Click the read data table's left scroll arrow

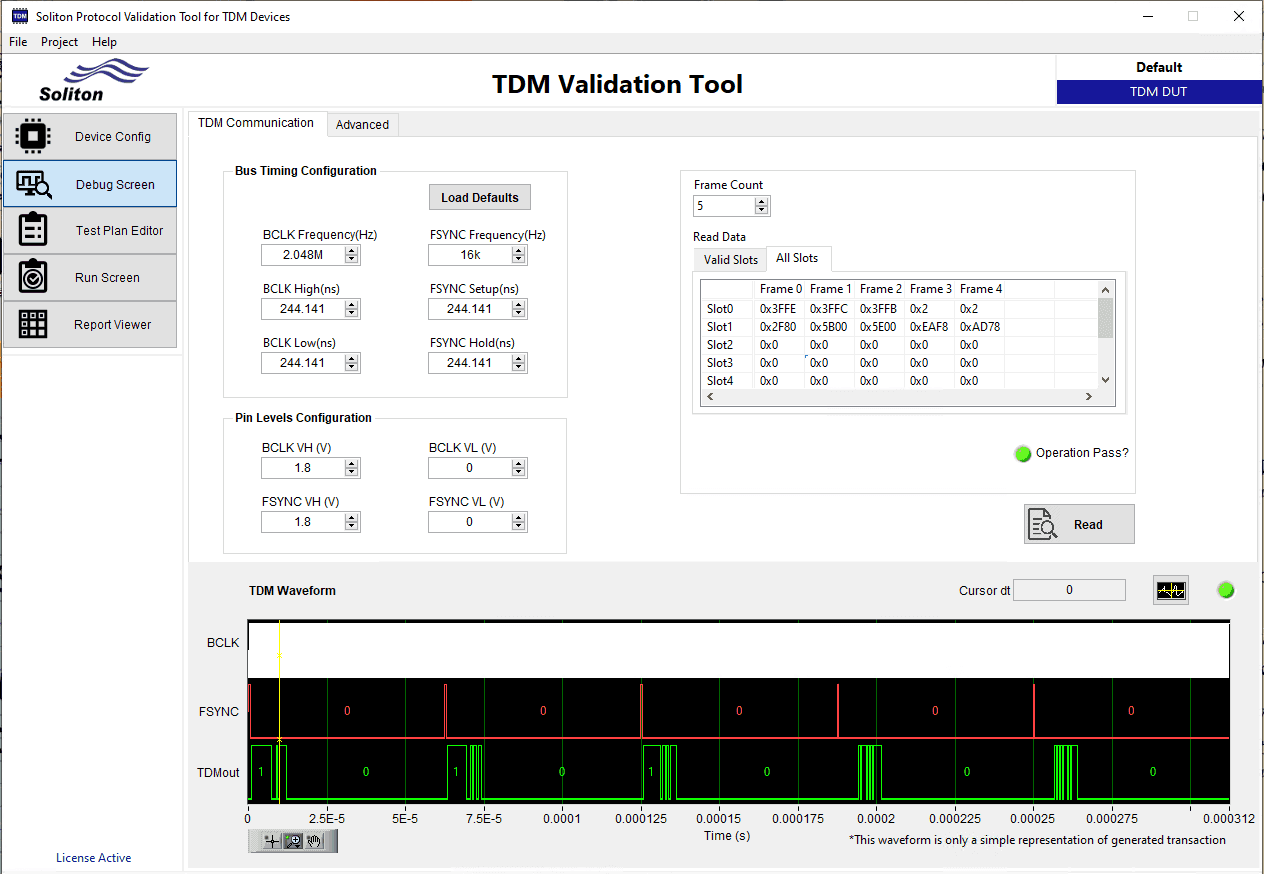(710, 397)
